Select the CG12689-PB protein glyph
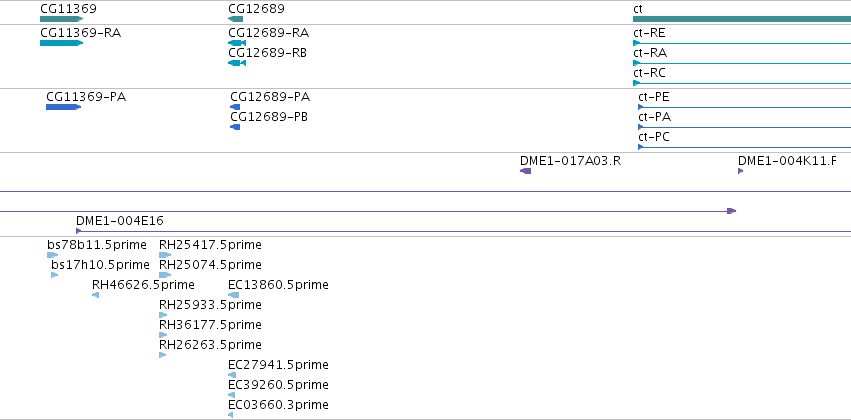 pos(235,127)
